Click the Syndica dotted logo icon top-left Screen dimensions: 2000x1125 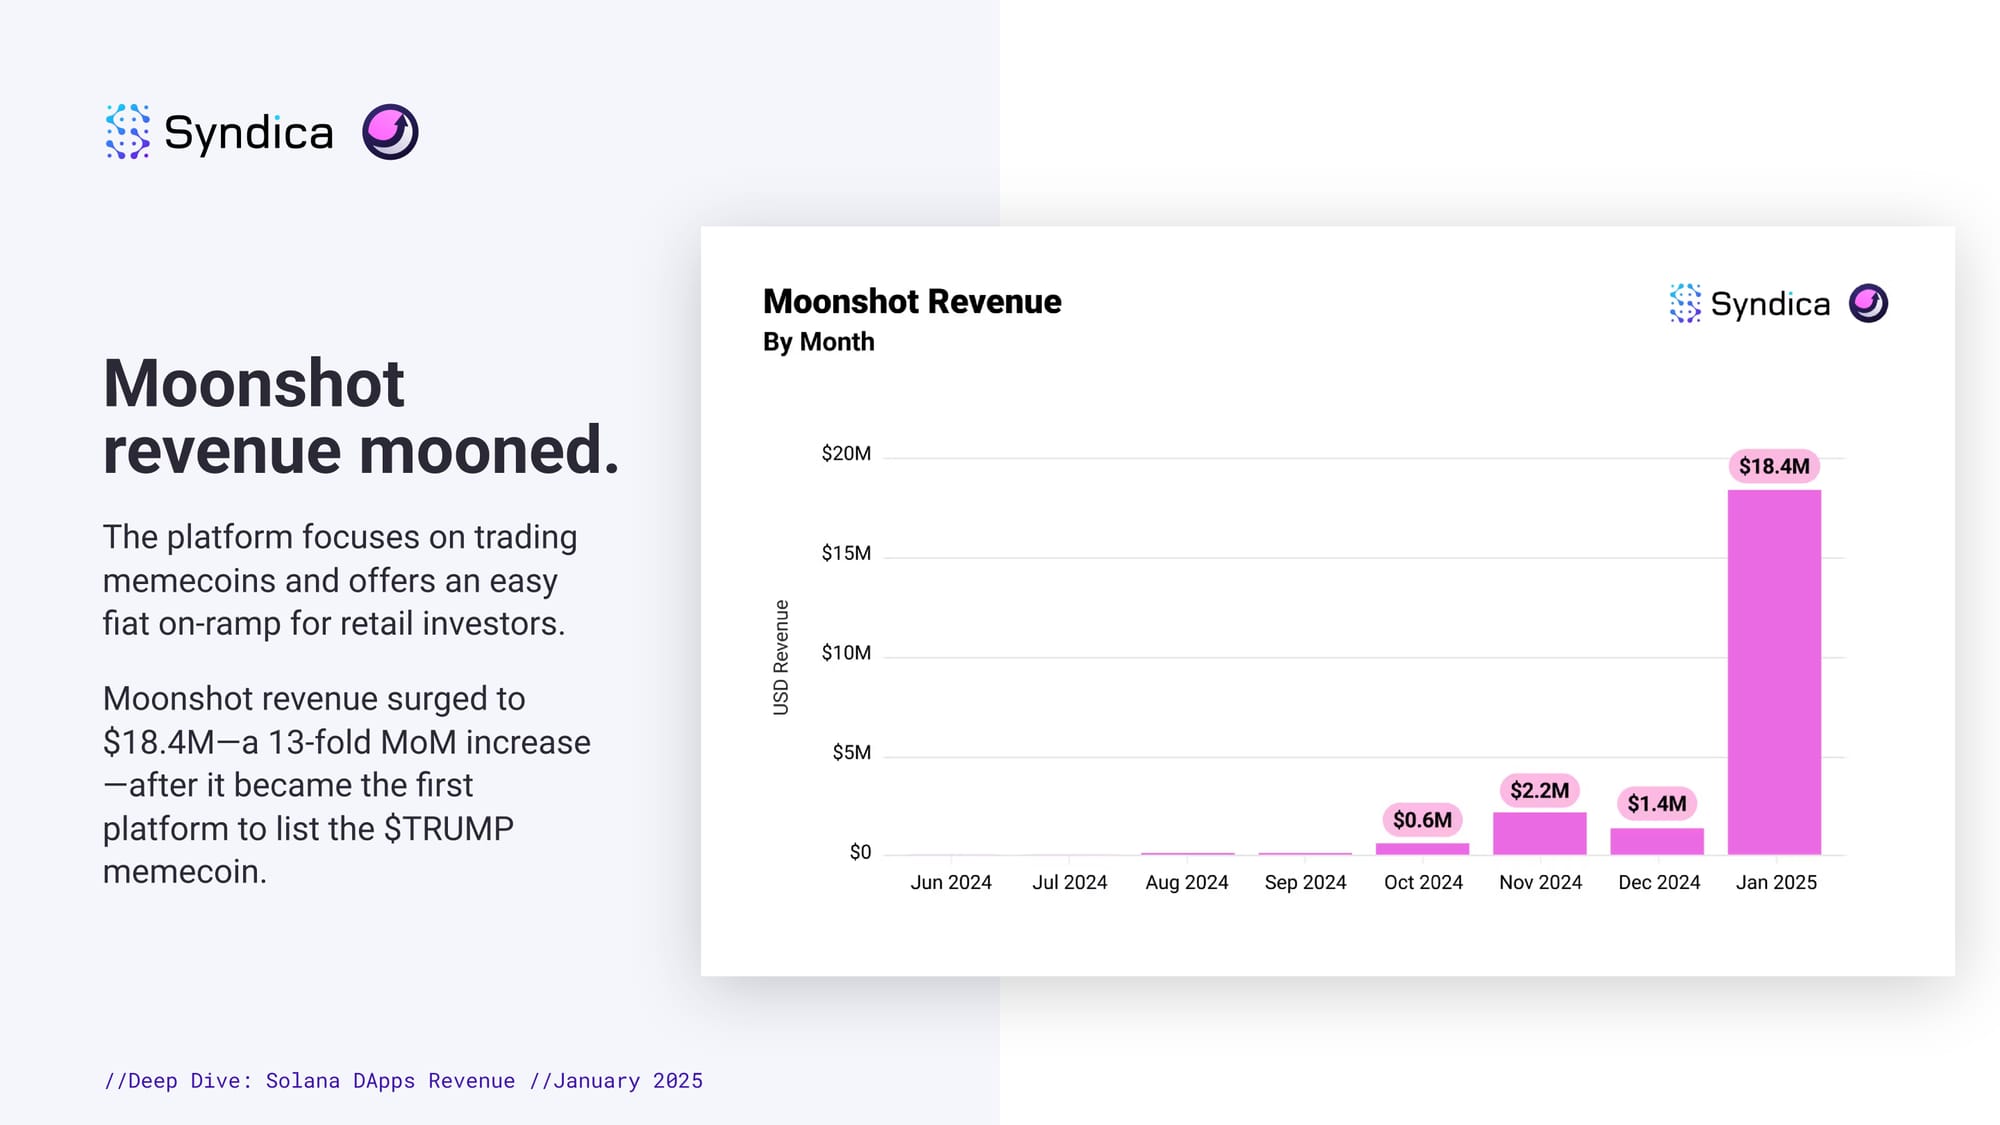point(128,132)
